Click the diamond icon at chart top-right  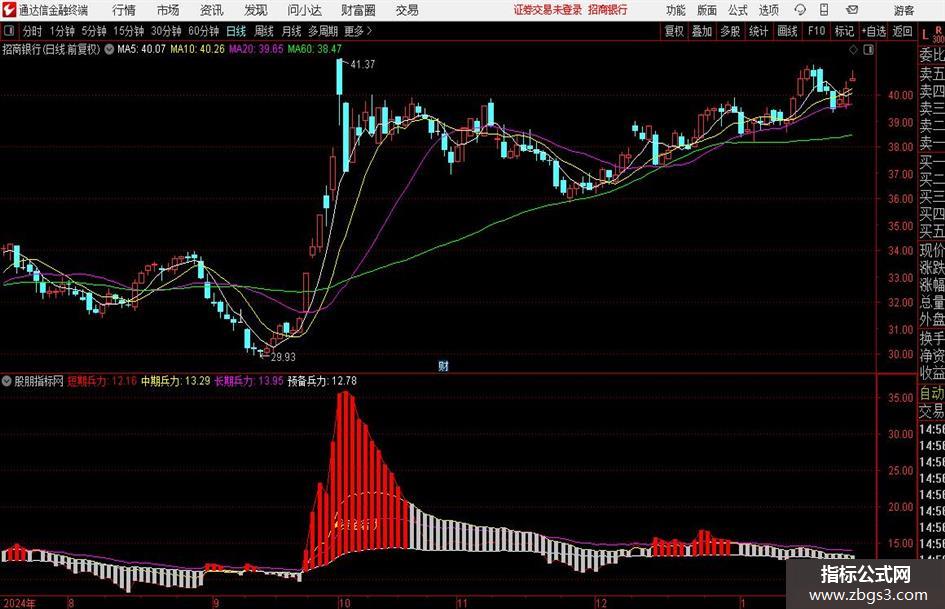pyautogui.click(x=853, y=49)
